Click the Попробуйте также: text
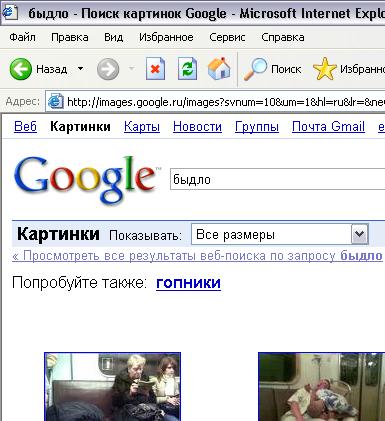Screen dimensions: 385x421 coord(79,283)
